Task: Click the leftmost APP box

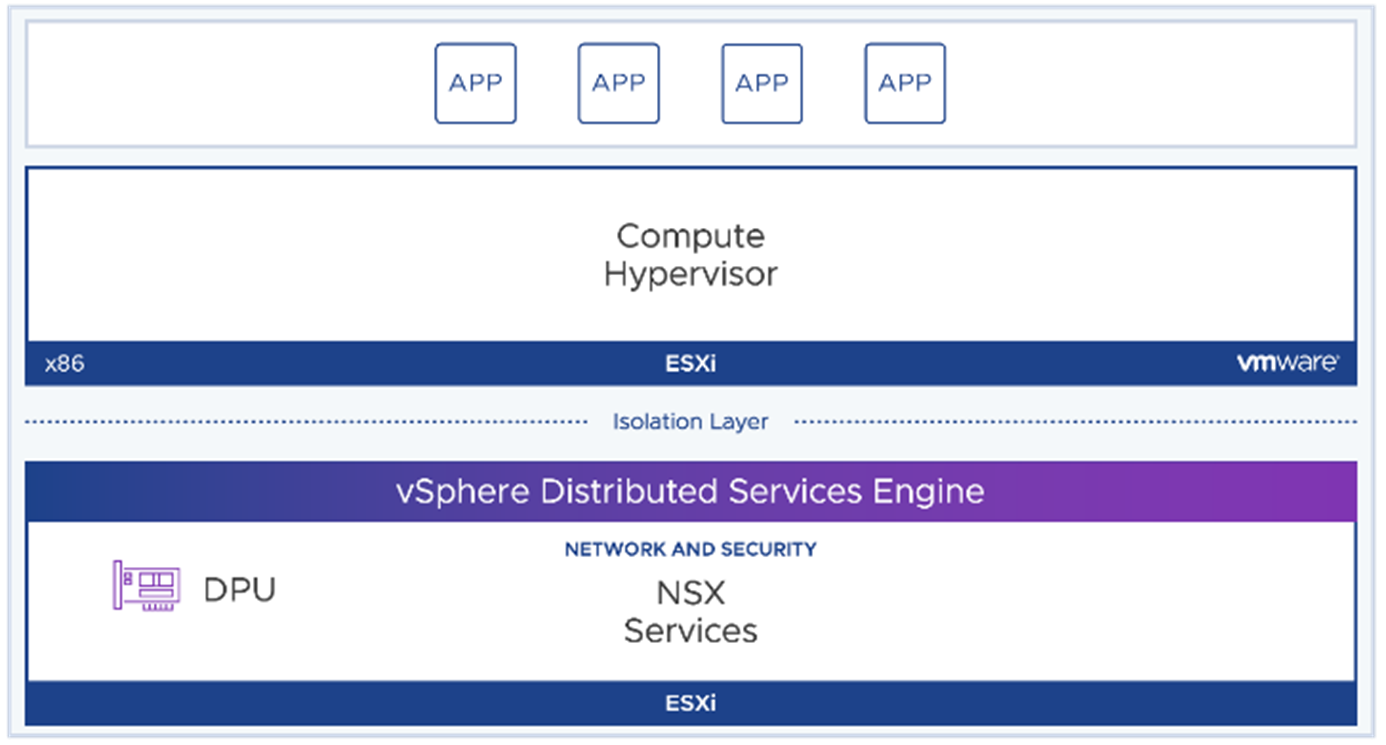Action: click(475, 83)
